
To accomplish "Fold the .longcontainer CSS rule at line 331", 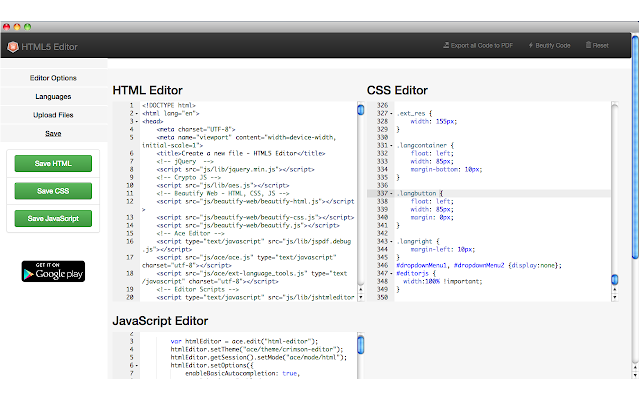I will 390,146.
